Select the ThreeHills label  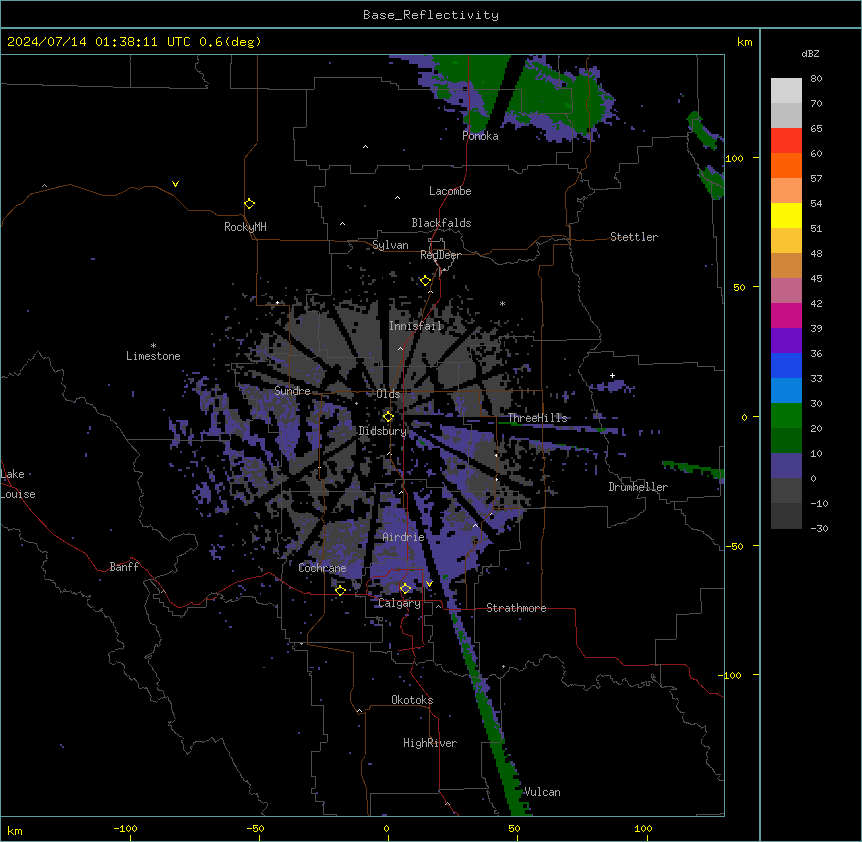[537, 418]
